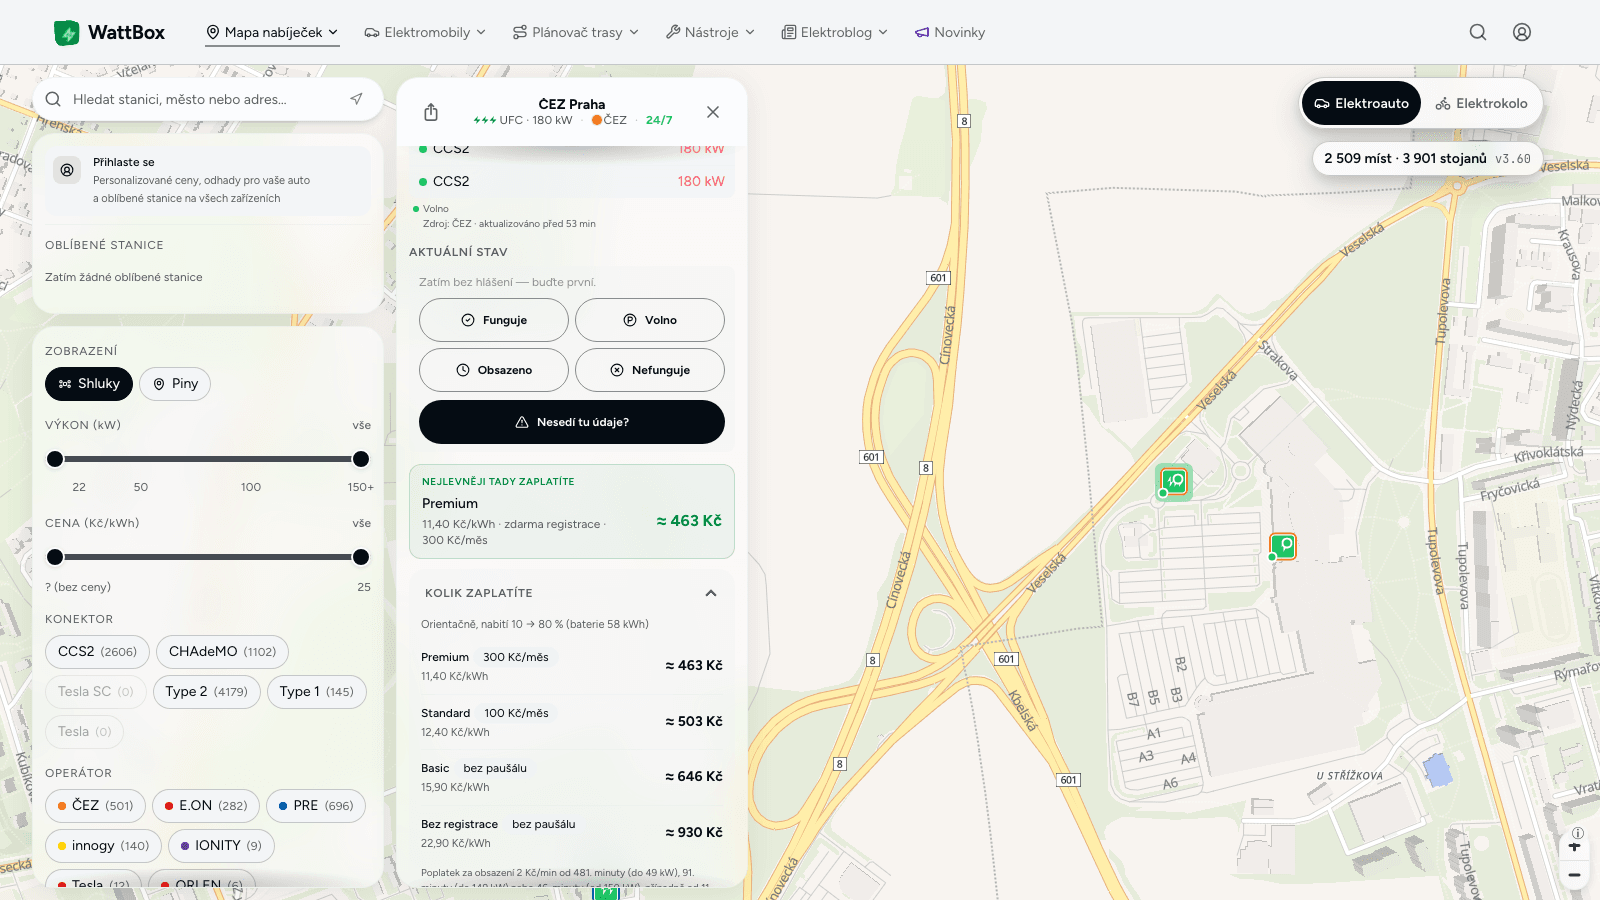Open Plánovač trasy dropdown menu
Screen dimensions: 1600x900
575,32
